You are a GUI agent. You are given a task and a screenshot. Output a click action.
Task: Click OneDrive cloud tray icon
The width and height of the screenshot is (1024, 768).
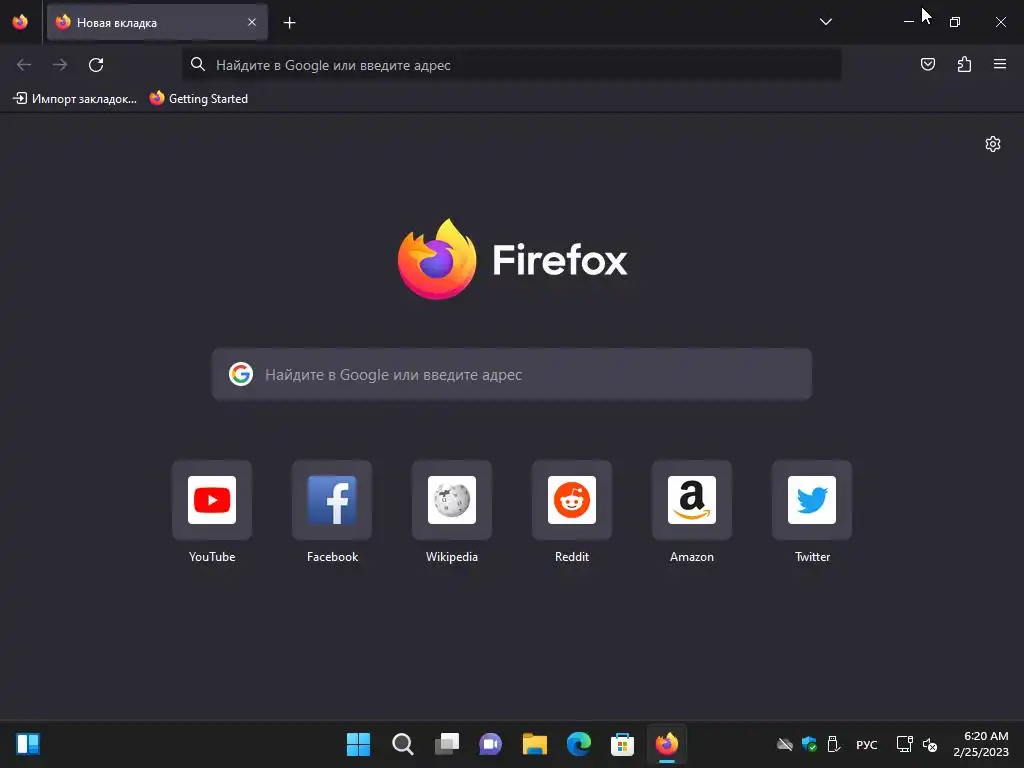(x=785, y=744)
